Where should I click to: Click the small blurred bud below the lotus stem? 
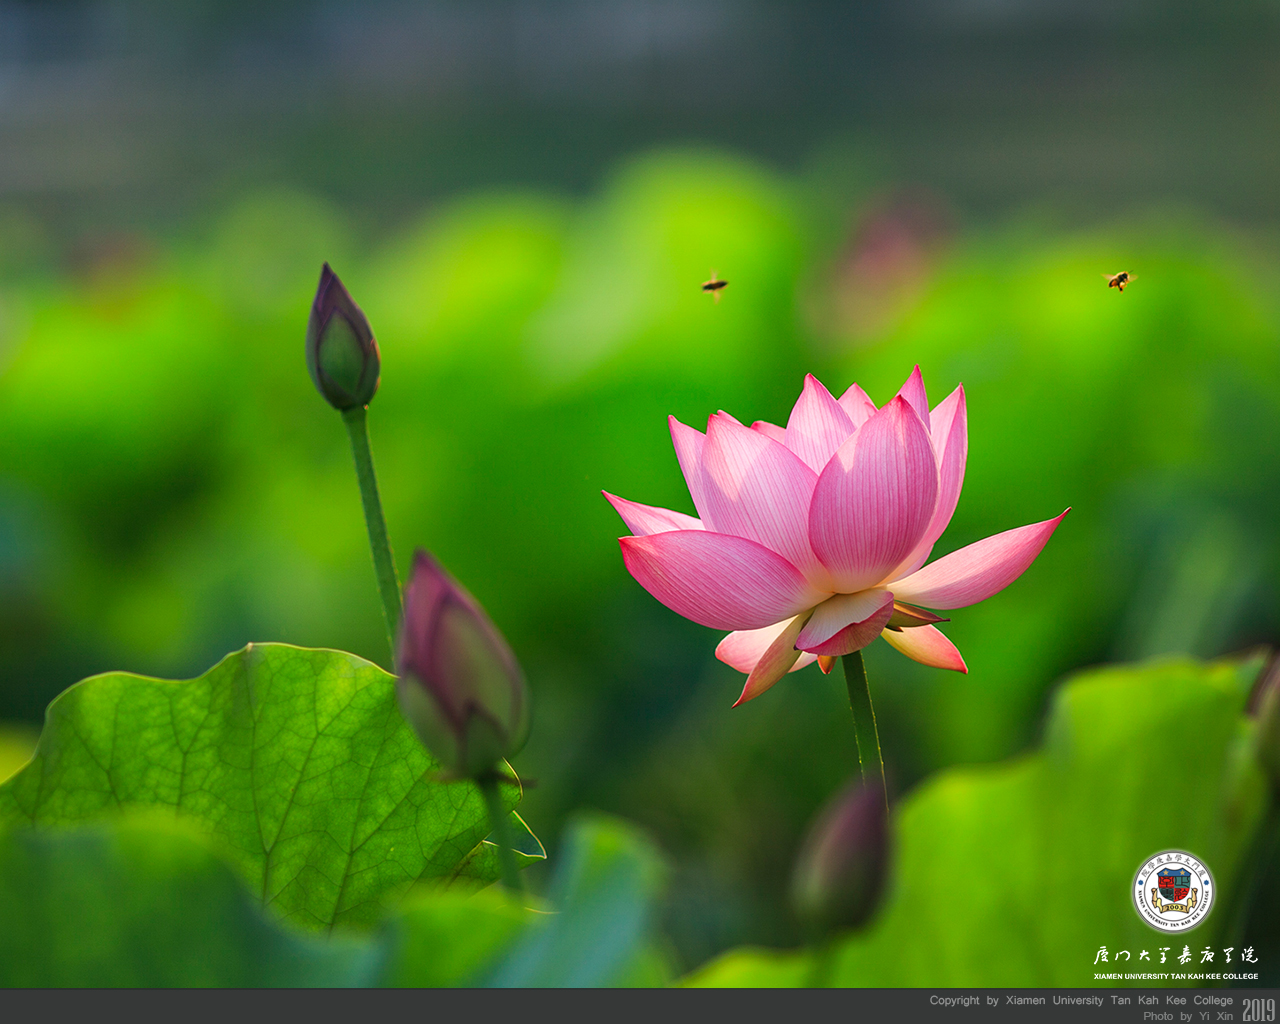tap(842, 860)
